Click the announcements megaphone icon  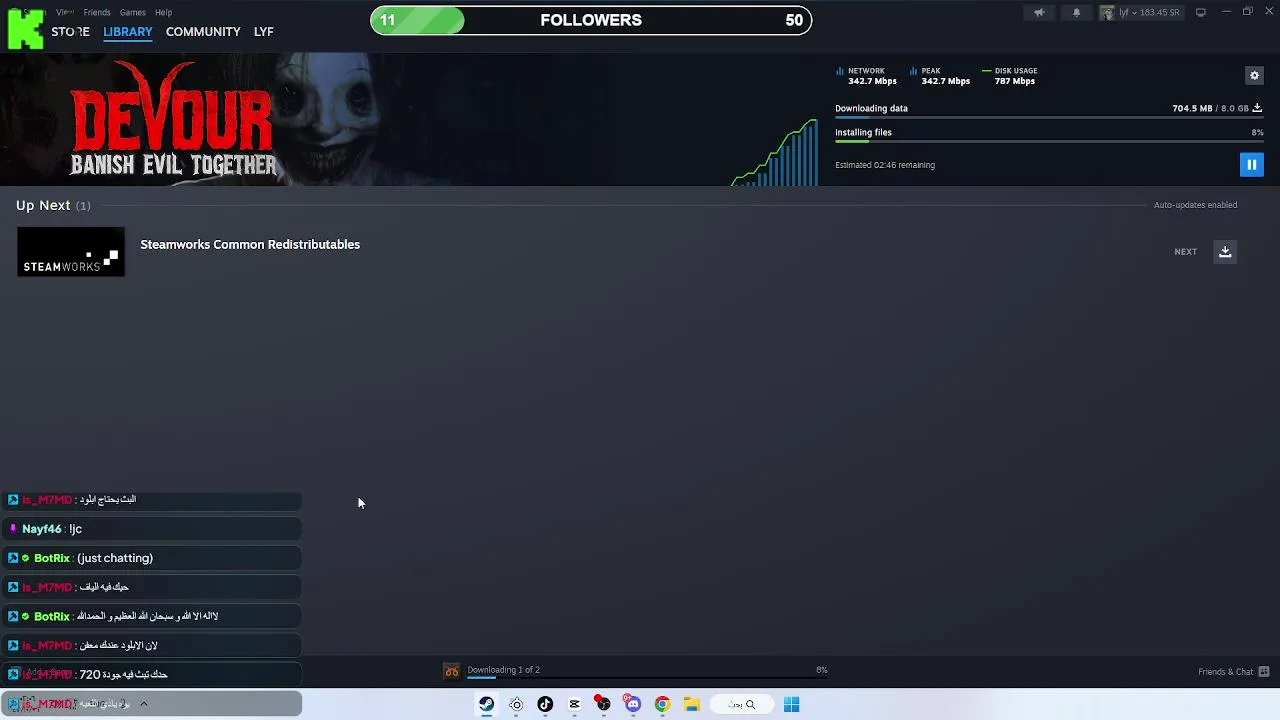1039,12
